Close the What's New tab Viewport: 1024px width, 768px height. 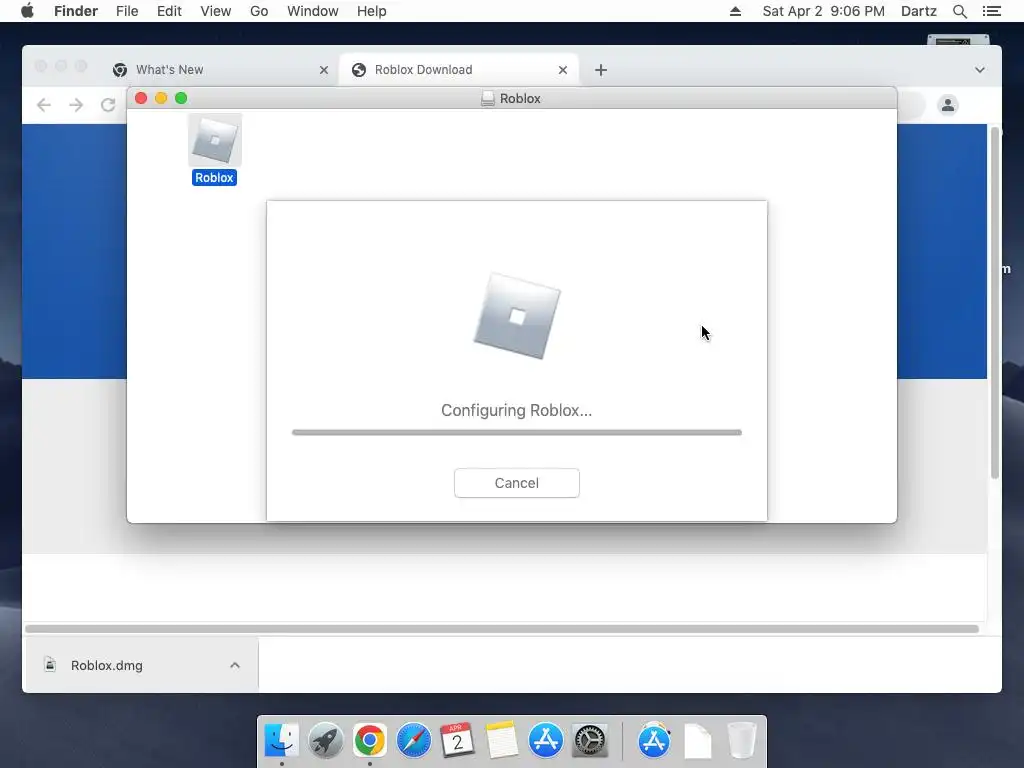point(323,70)
